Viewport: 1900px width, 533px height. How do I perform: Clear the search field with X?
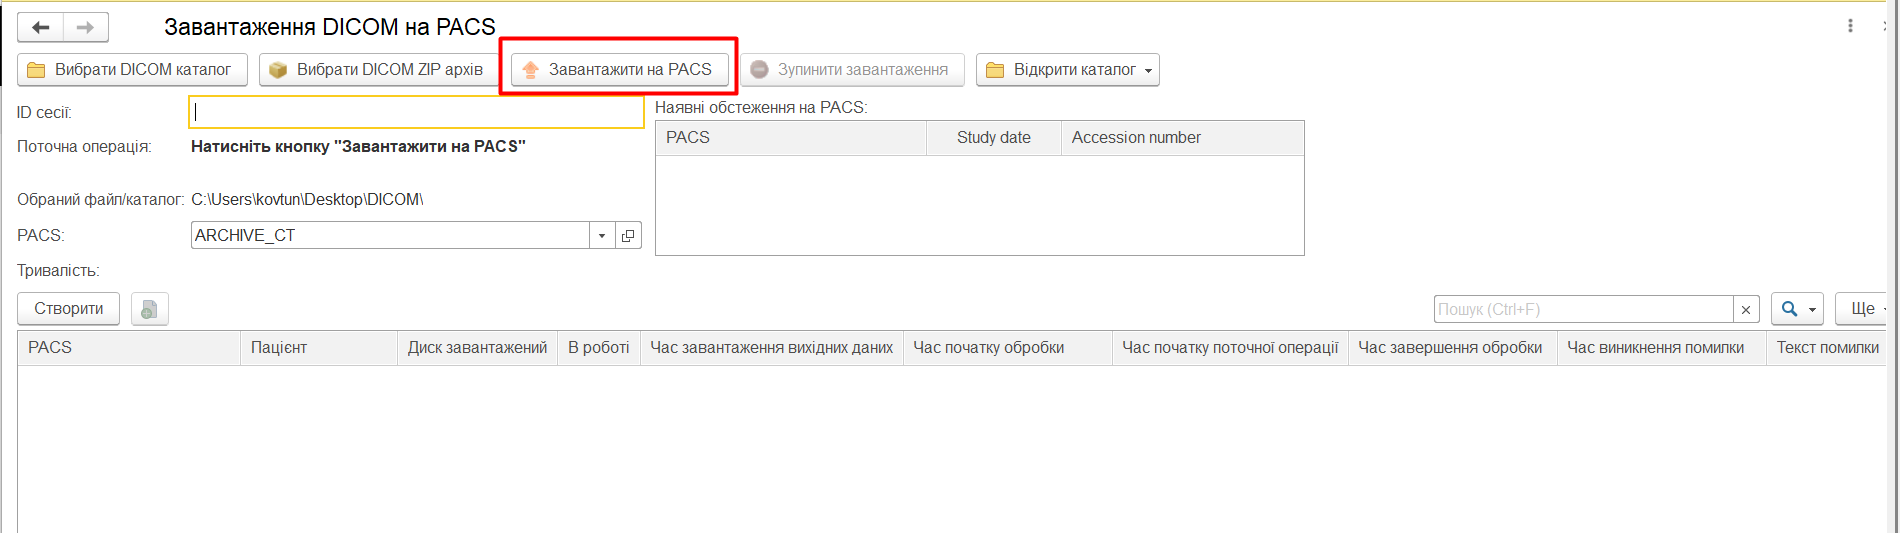coord(1746,310)
